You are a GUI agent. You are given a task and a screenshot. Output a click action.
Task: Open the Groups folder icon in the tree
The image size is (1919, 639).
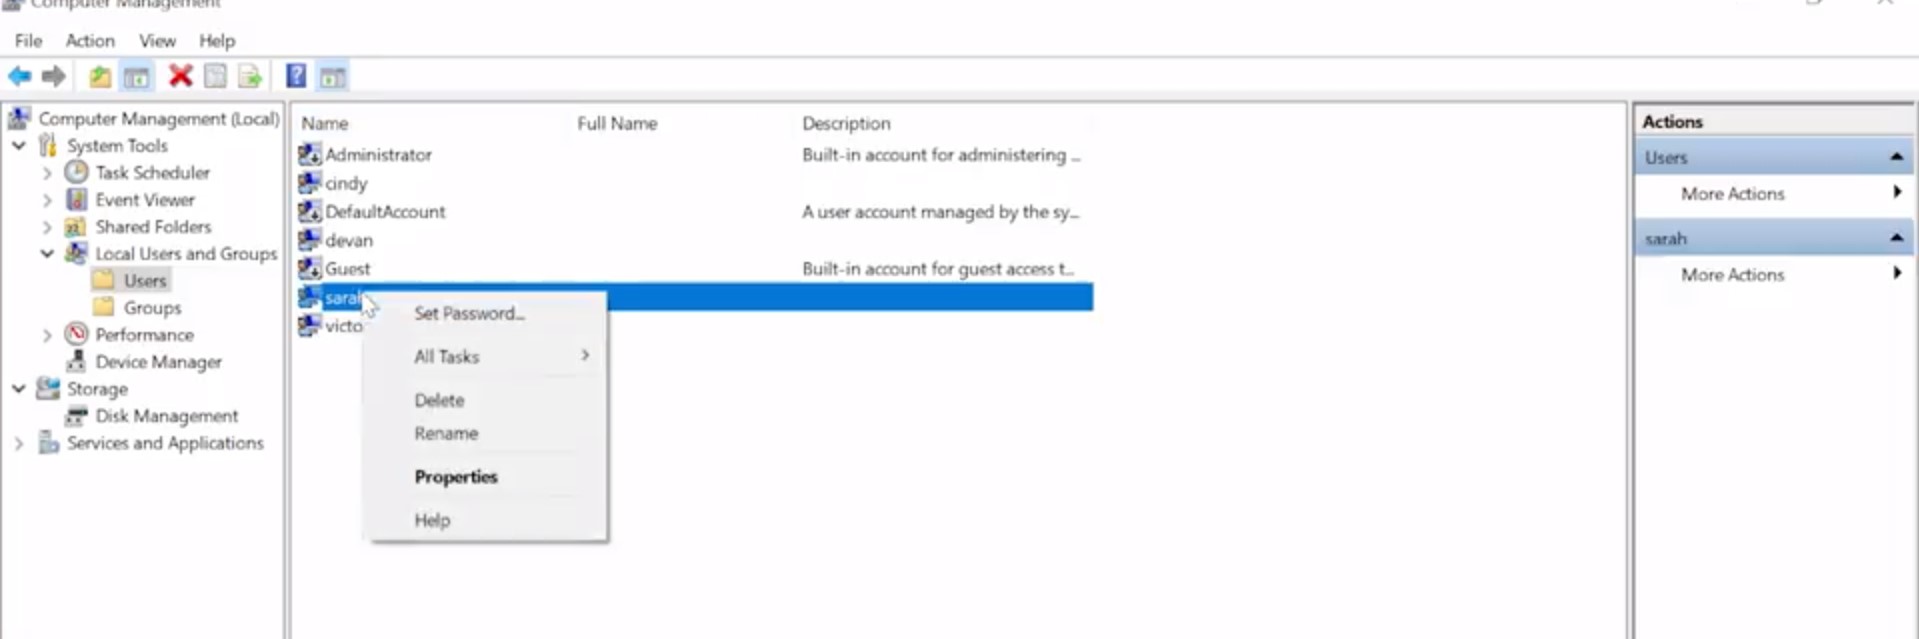[x=103, y=307]
